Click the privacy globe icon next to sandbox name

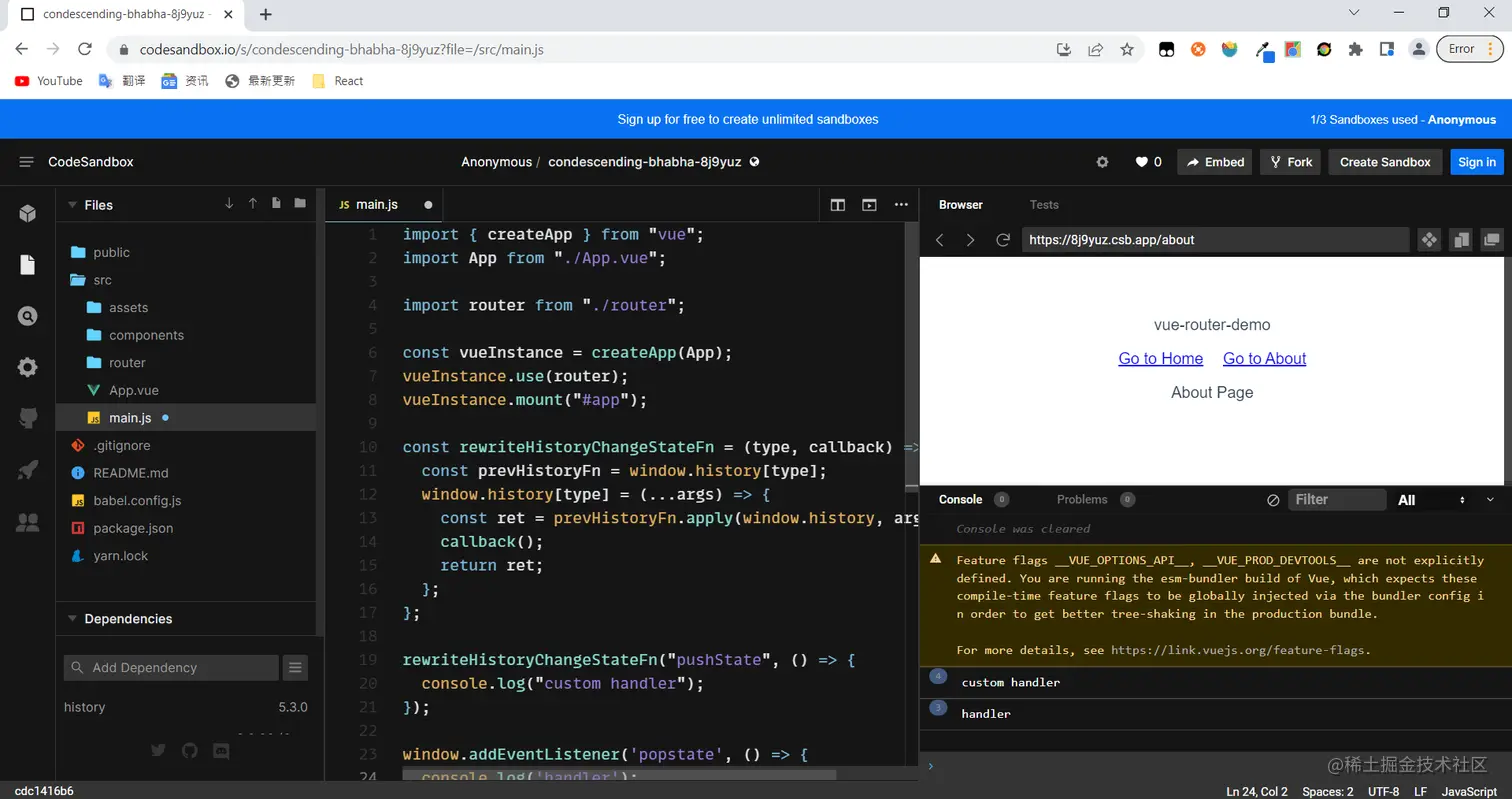tap(755, 162)
